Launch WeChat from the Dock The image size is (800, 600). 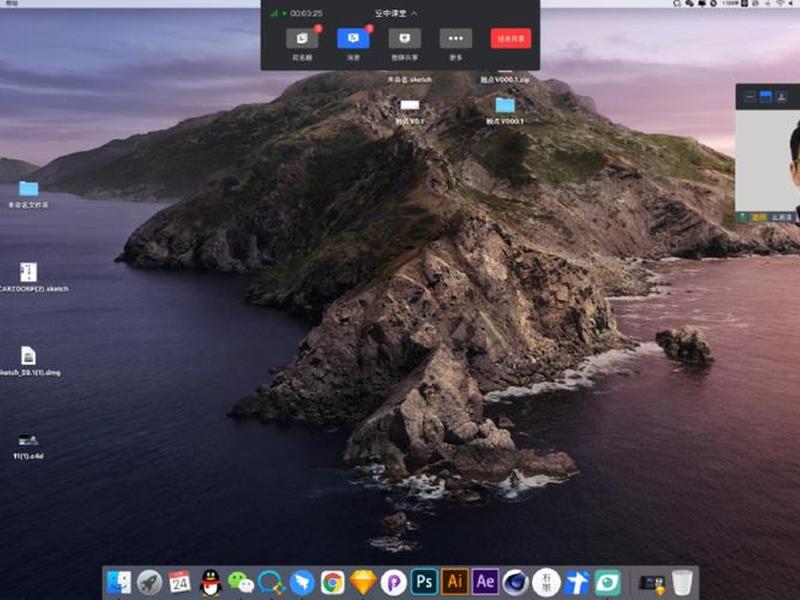(241, 583)
